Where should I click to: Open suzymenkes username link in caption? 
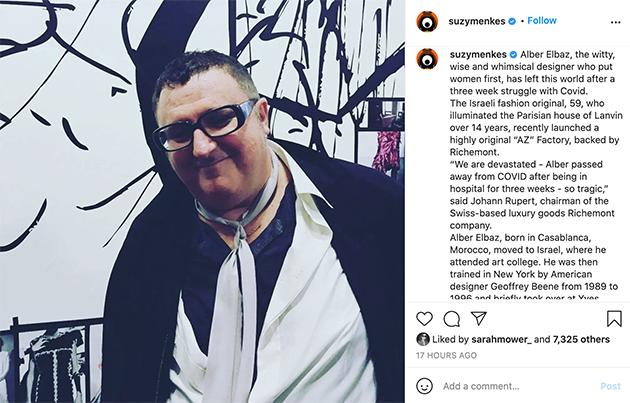[x=478, y=55]
